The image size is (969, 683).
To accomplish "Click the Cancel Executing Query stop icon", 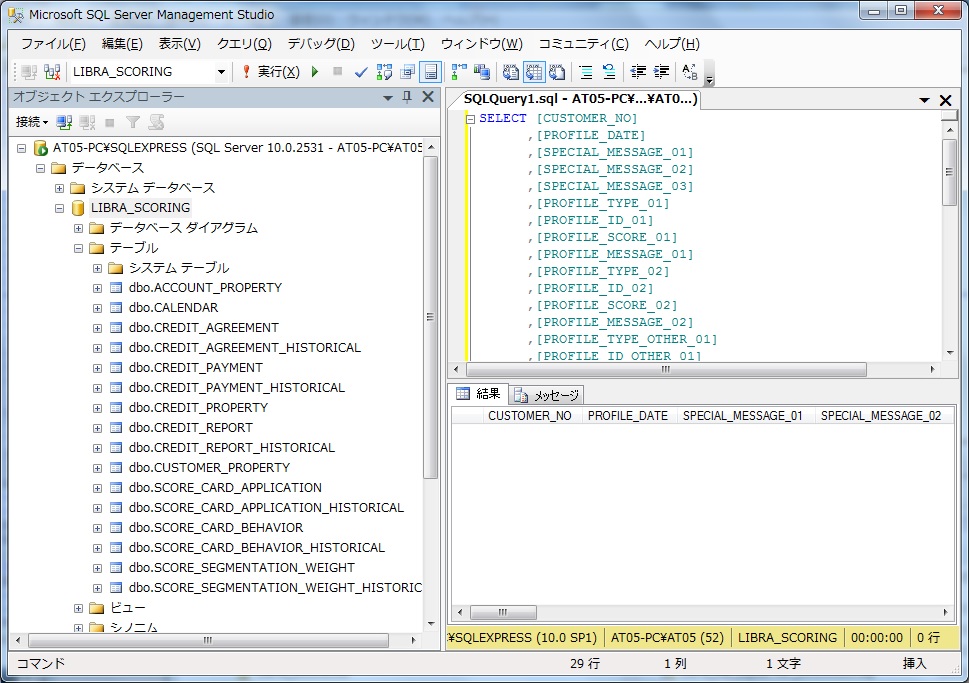I will pyautogui.click(x=337, y=72).
